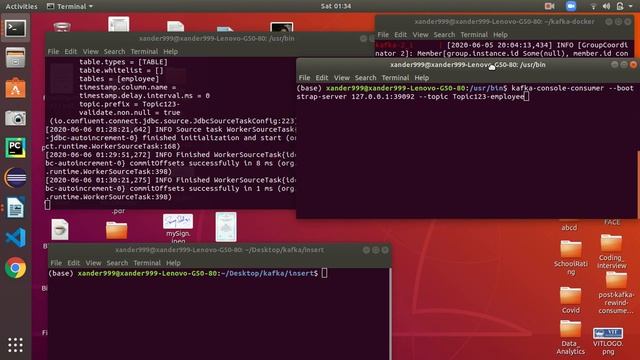Screen dimensions: 640x360
Task: Open Edit menu in the connect log terminal
Action: 71,51
